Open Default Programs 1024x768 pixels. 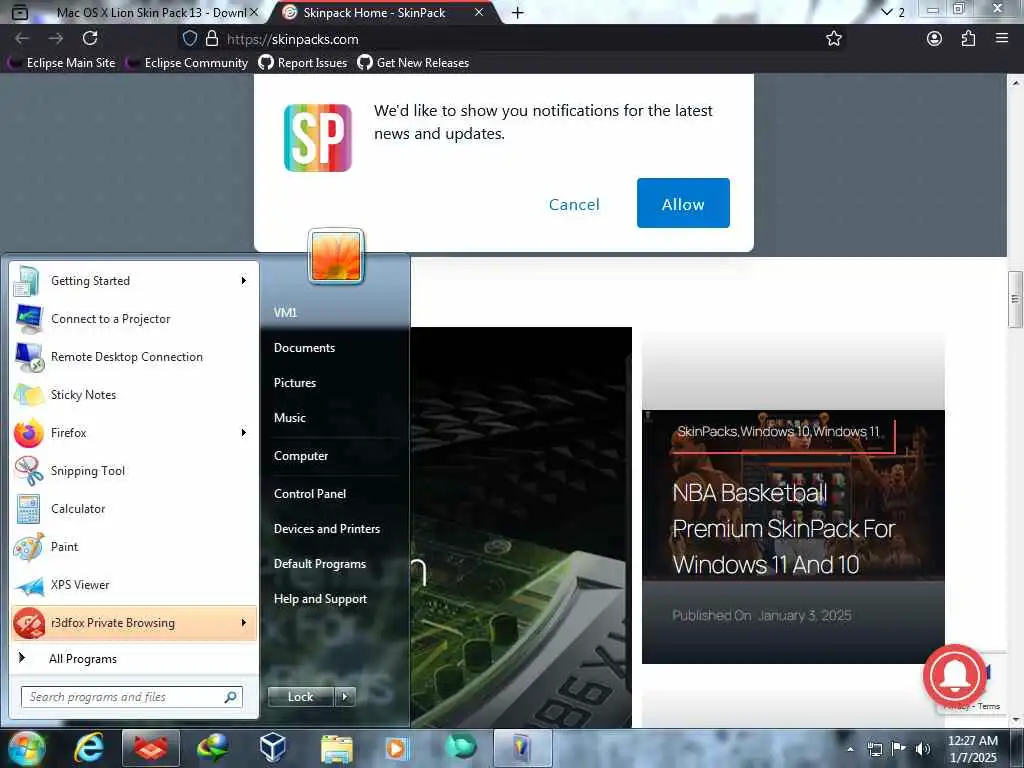tap(319, 564)
